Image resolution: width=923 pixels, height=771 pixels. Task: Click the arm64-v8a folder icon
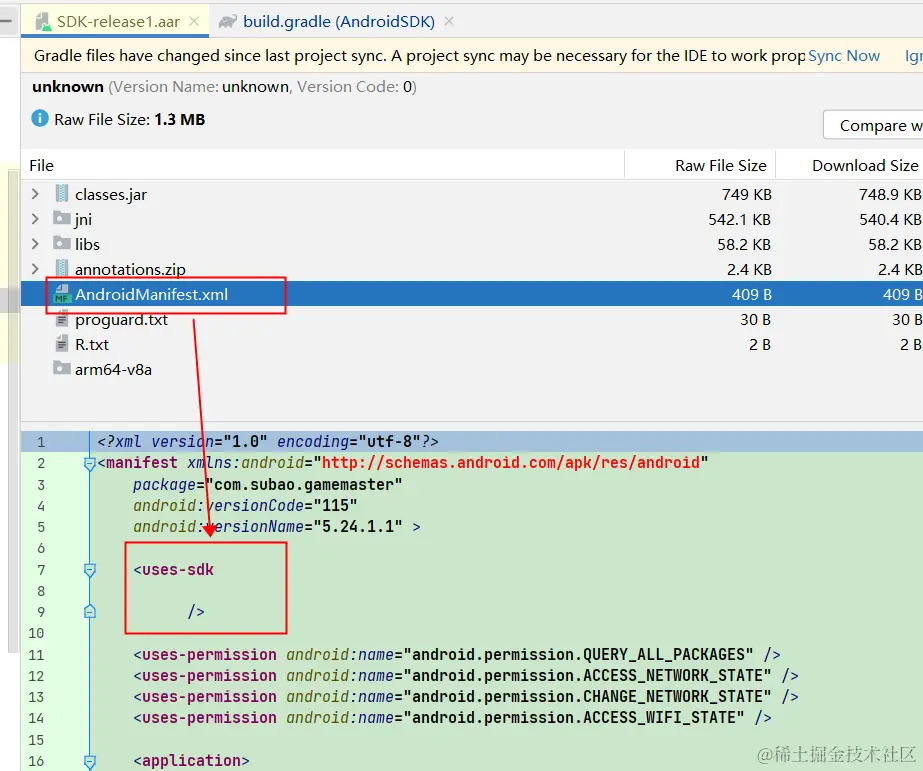click(61, 368)
